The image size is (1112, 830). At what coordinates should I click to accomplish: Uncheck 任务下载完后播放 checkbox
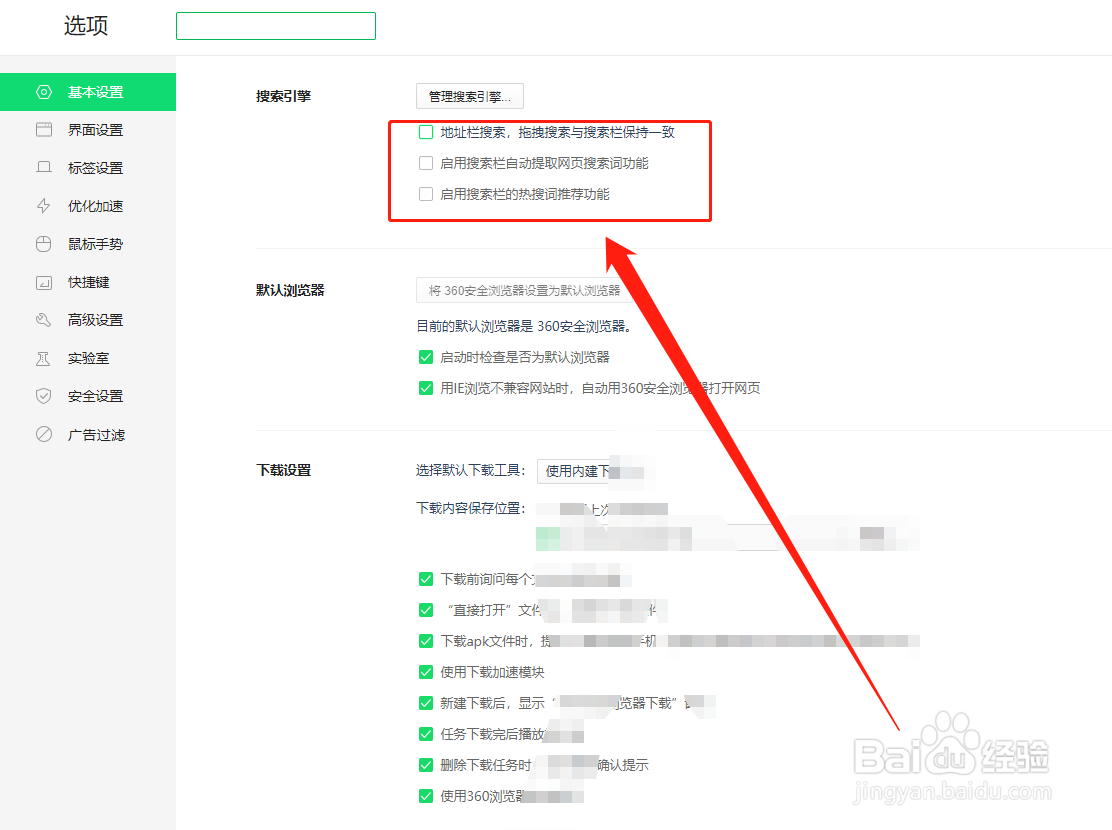click(x=426, y=734)
